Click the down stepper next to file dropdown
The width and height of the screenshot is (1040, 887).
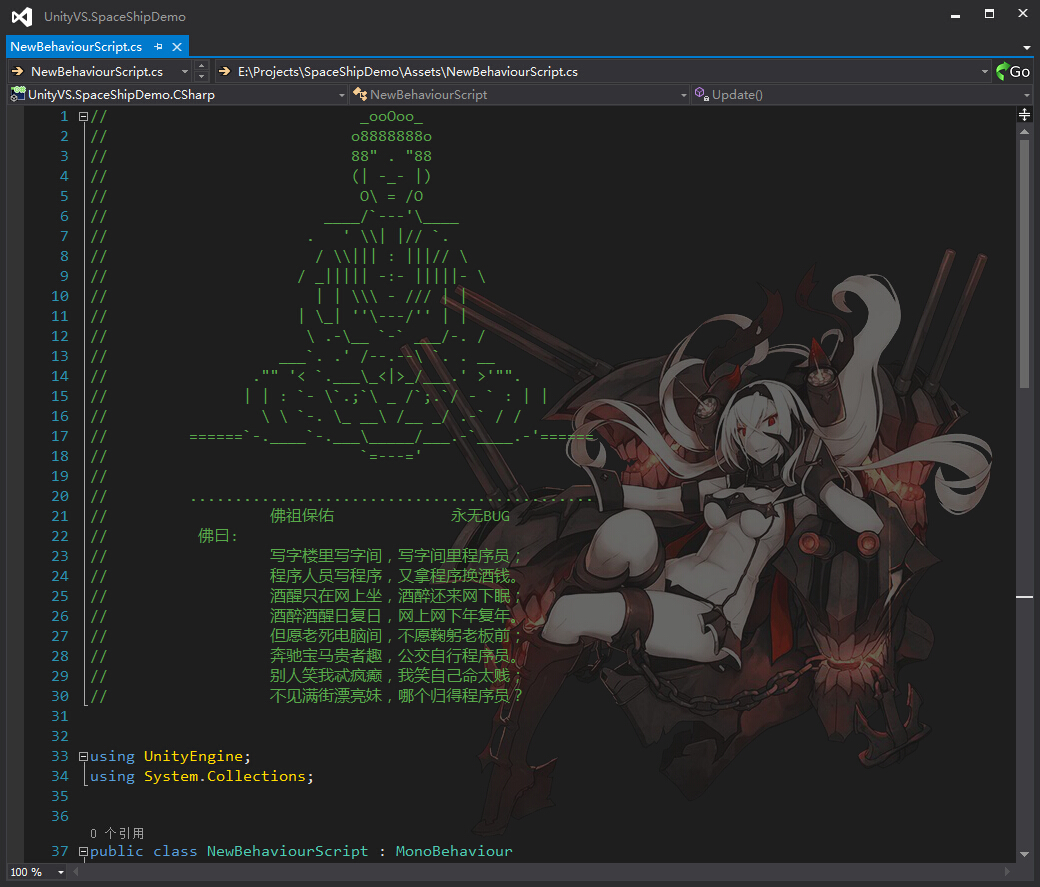[x=202, y=76]
